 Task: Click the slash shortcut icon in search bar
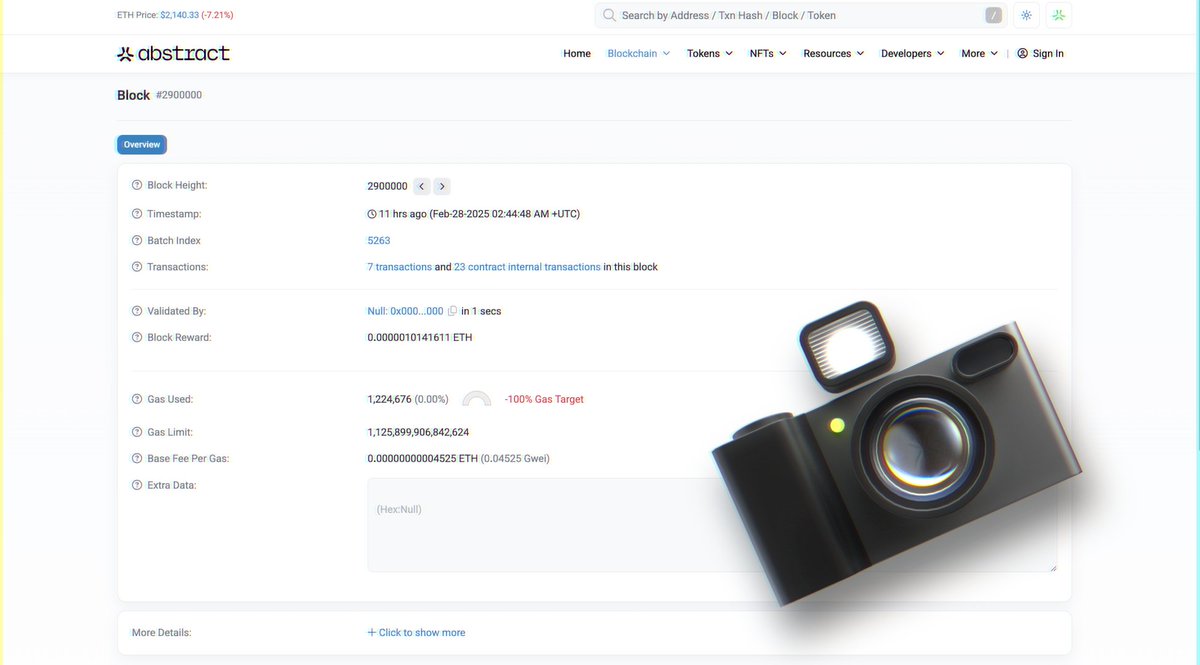coord(993,15)
